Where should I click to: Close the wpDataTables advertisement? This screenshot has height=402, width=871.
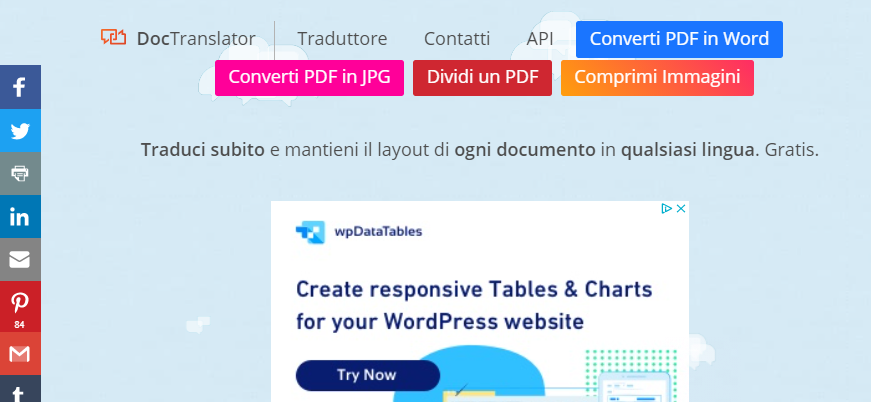click(x=682, y=209)
